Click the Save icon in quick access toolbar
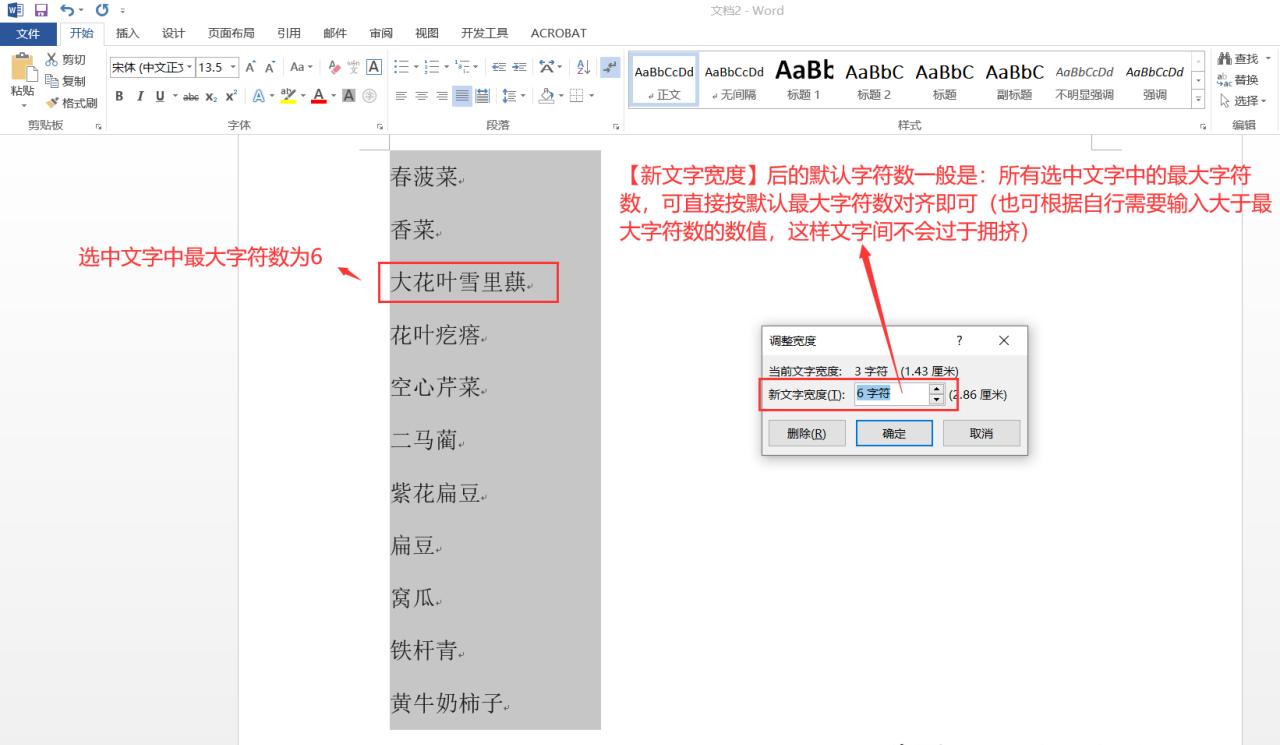Image resolution: width=1280 pixels, height=745 pixels. (x=41, y=10)
